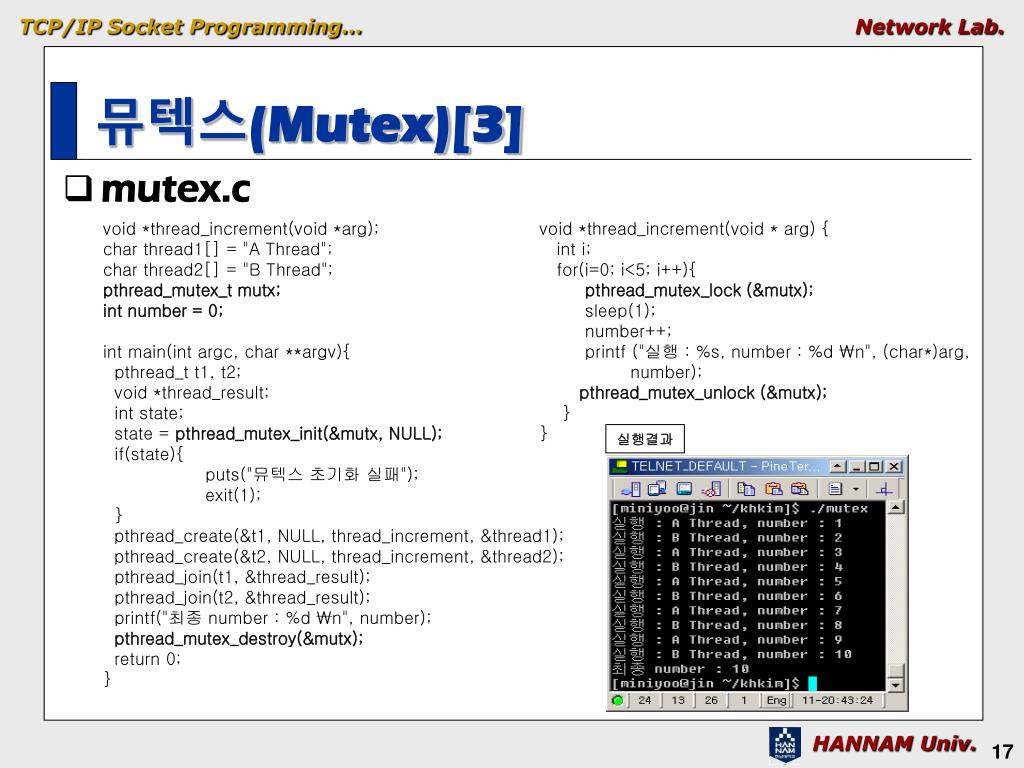Click the blue crosshair icon in the toolbar
Screen dimensions: 1024x768
pos(884,489)
